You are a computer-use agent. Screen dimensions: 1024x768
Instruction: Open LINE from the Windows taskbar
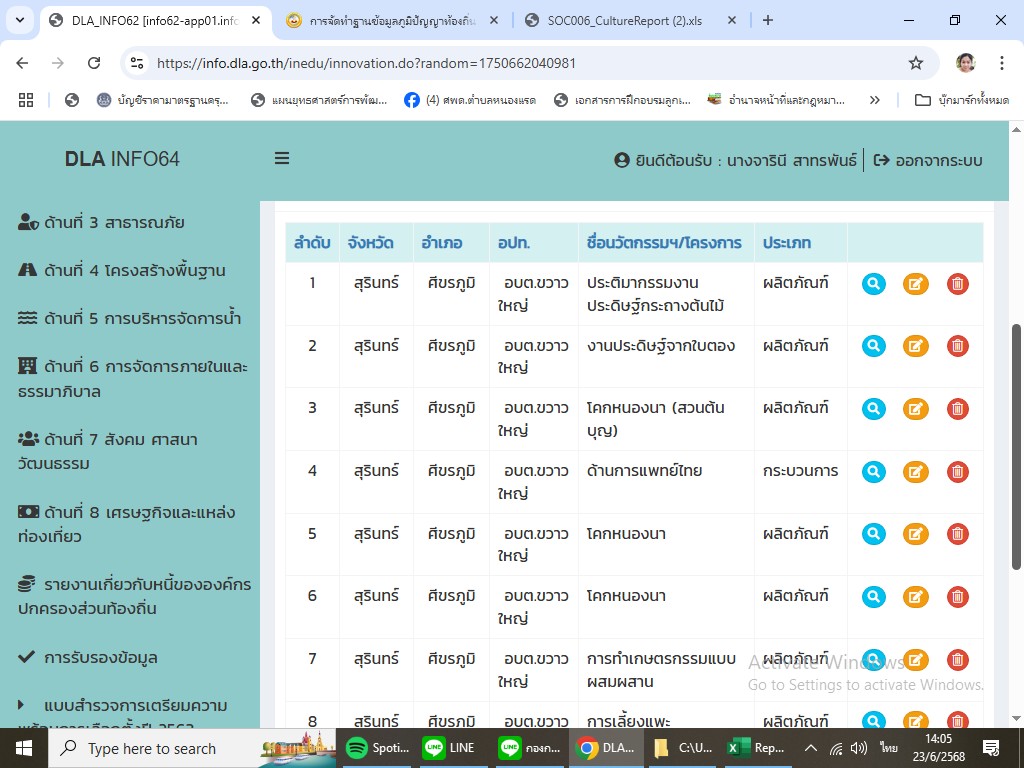click(x=449, y=748)
